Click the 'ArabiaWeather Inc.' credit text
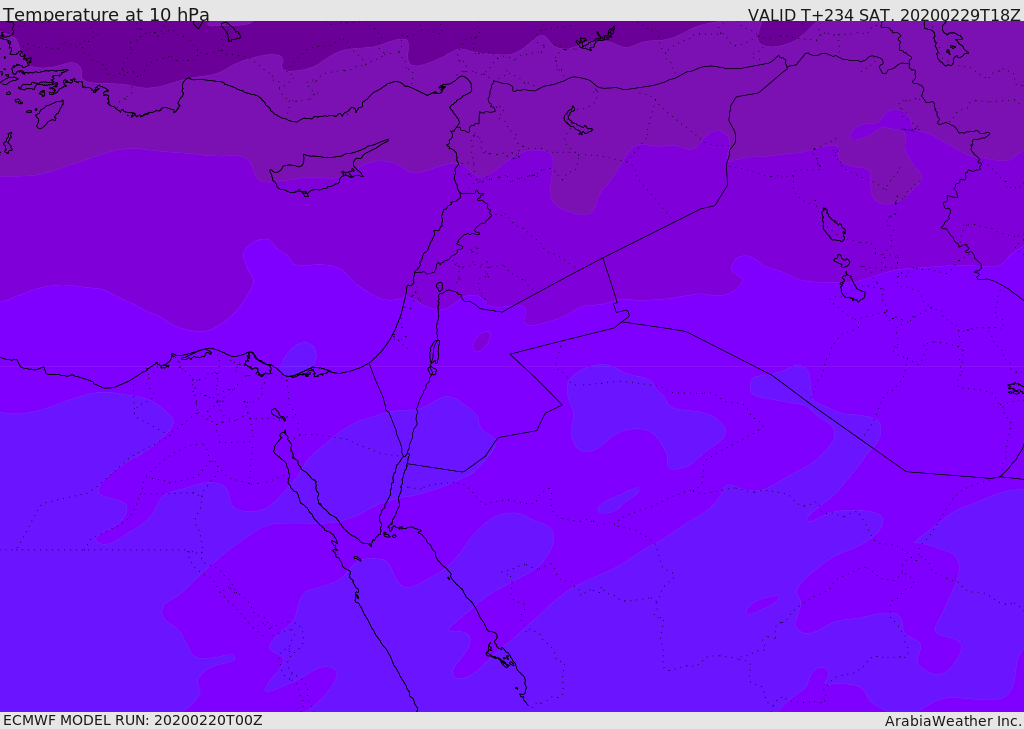 954,721
